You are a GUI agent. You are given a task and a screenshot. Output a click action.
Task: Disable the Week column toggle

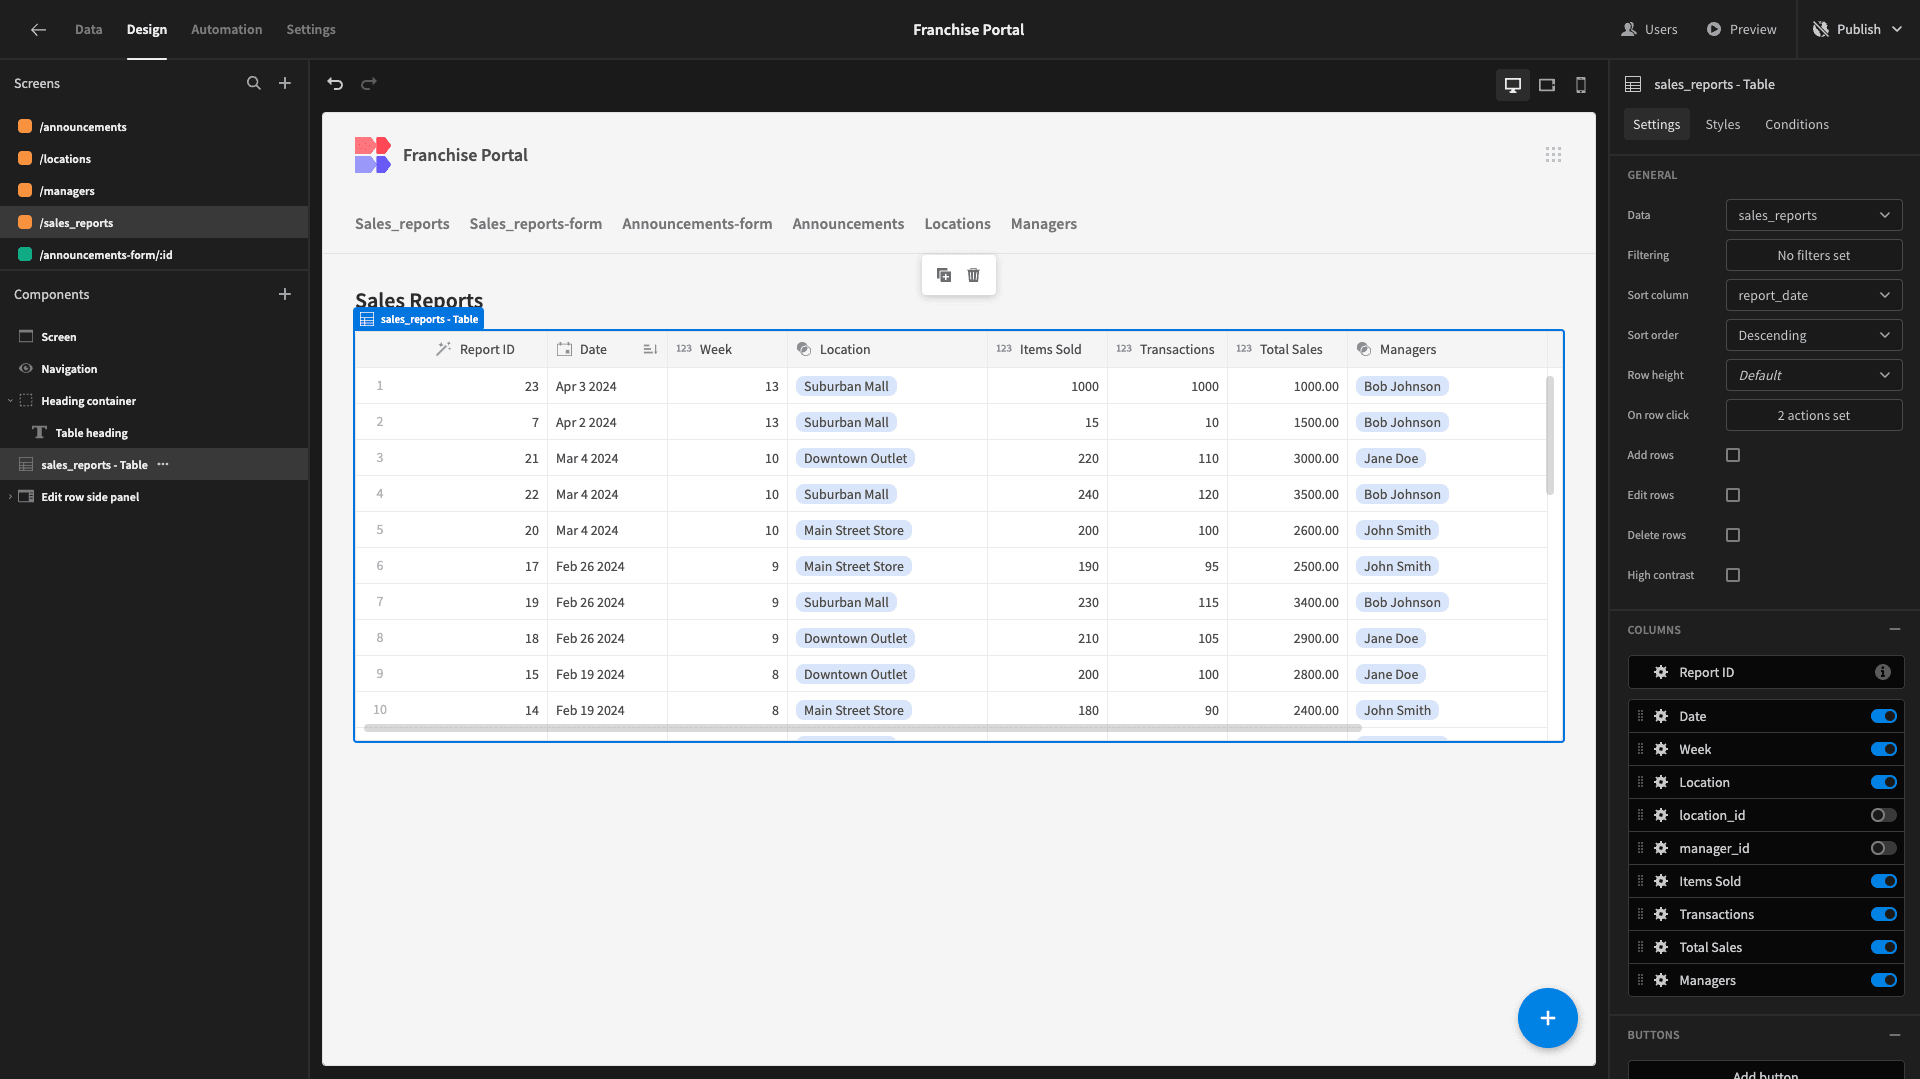[1883, 749]
